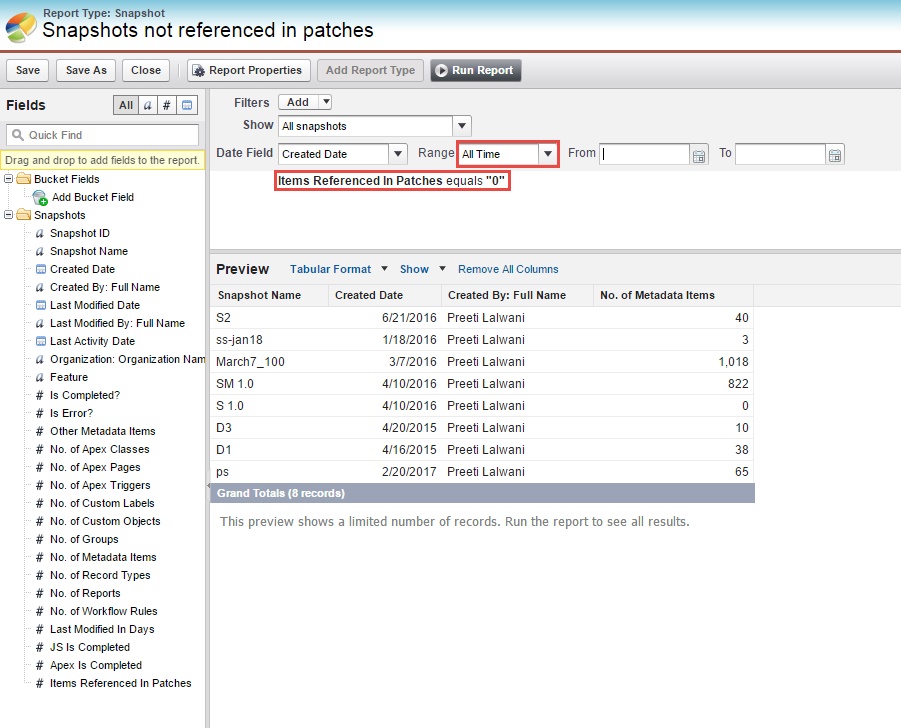
Task: Expand the Date Field Created Date dropdown
Action: pos(398,154)
